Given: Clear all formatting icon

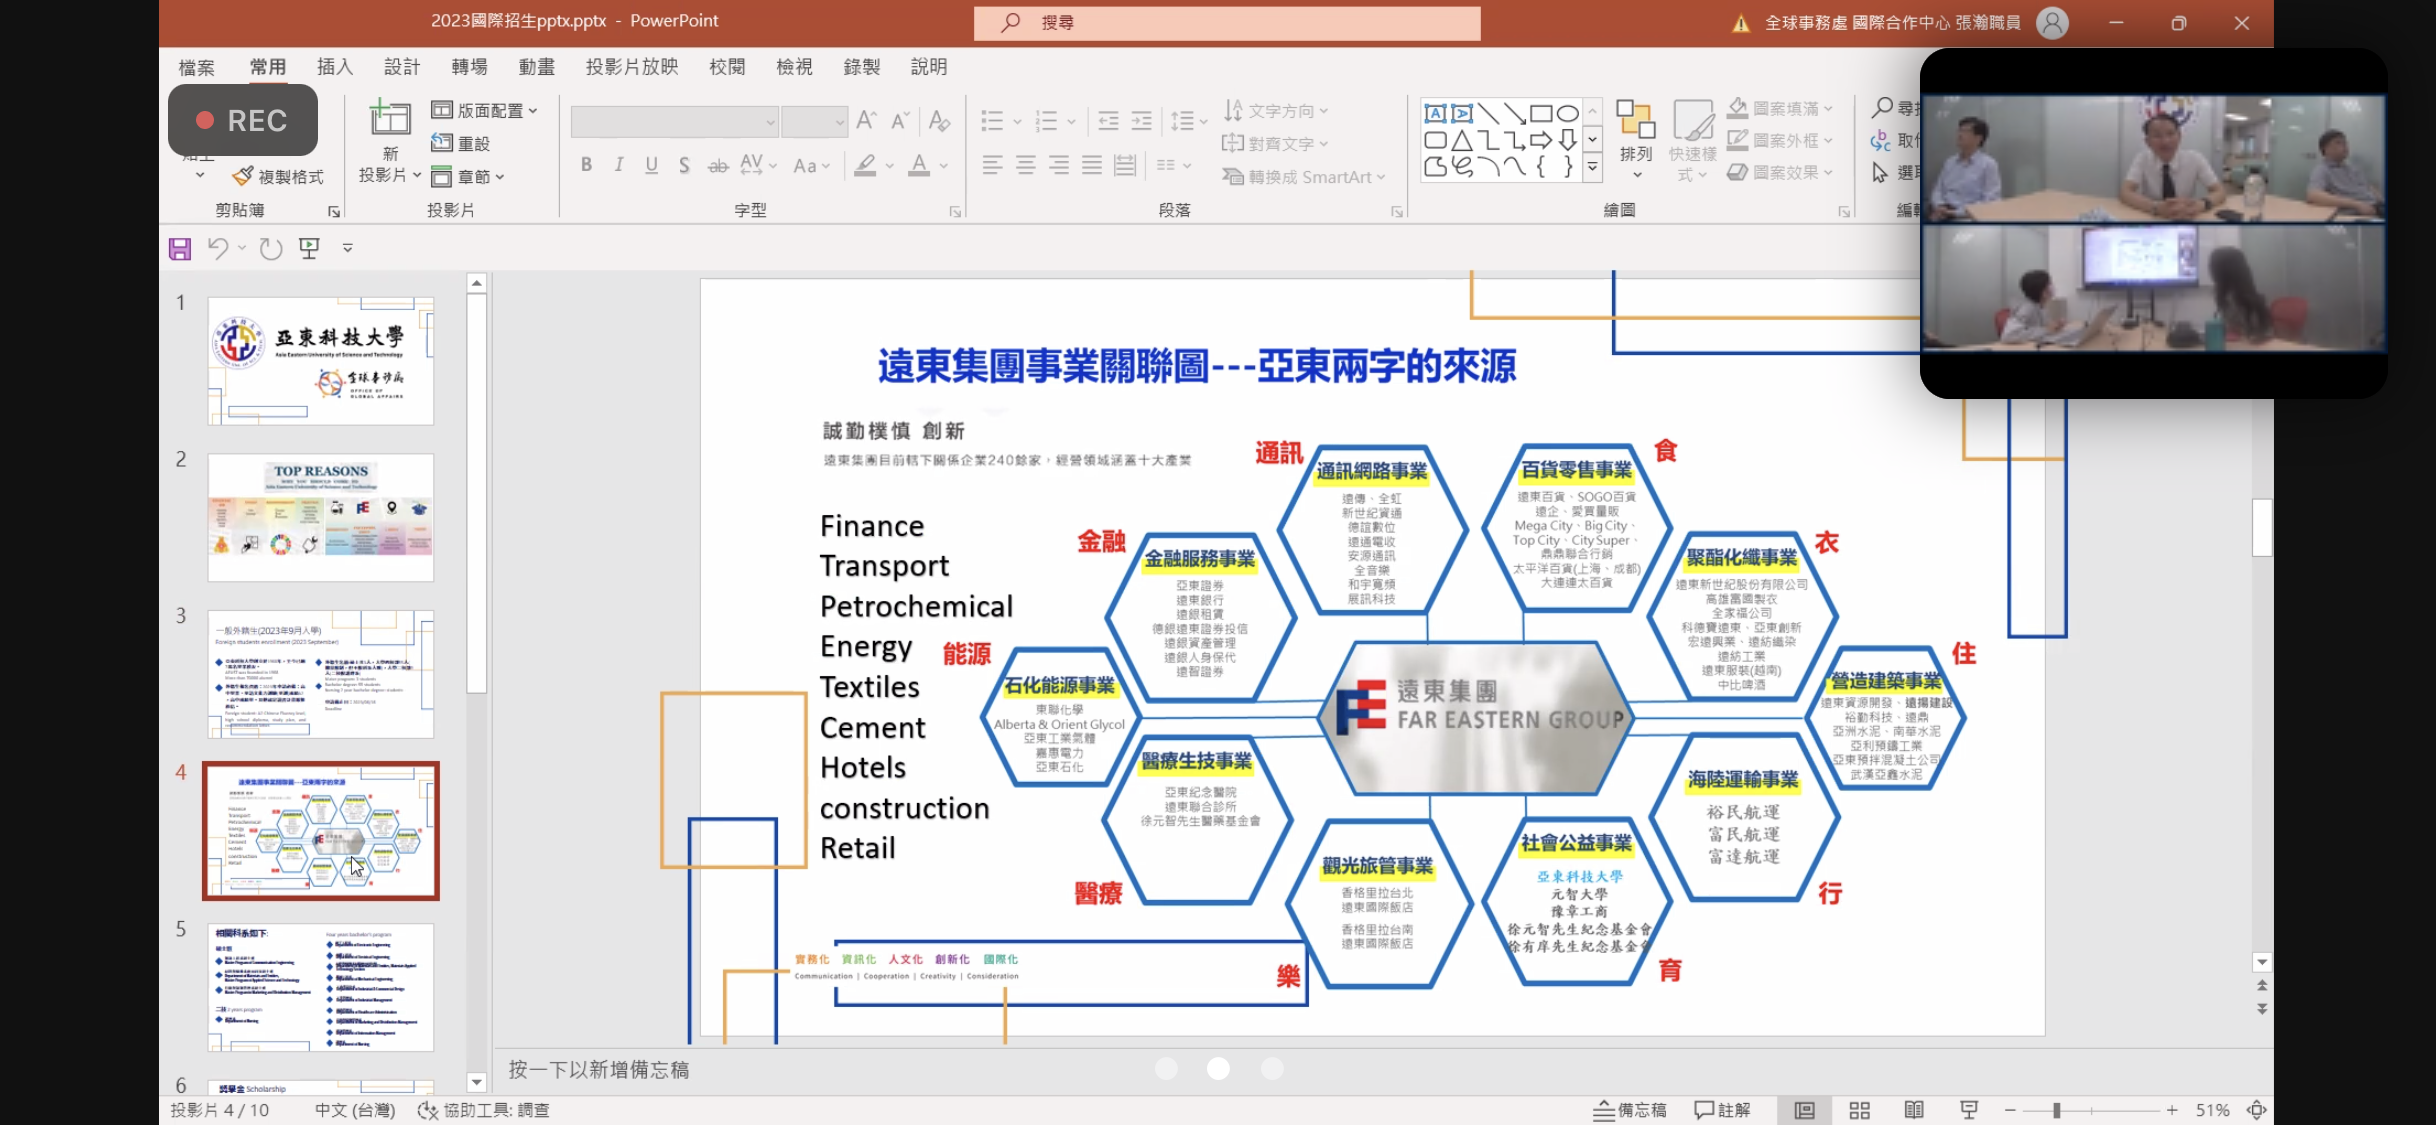Looking at the screenshot, I should click(939, 121).
